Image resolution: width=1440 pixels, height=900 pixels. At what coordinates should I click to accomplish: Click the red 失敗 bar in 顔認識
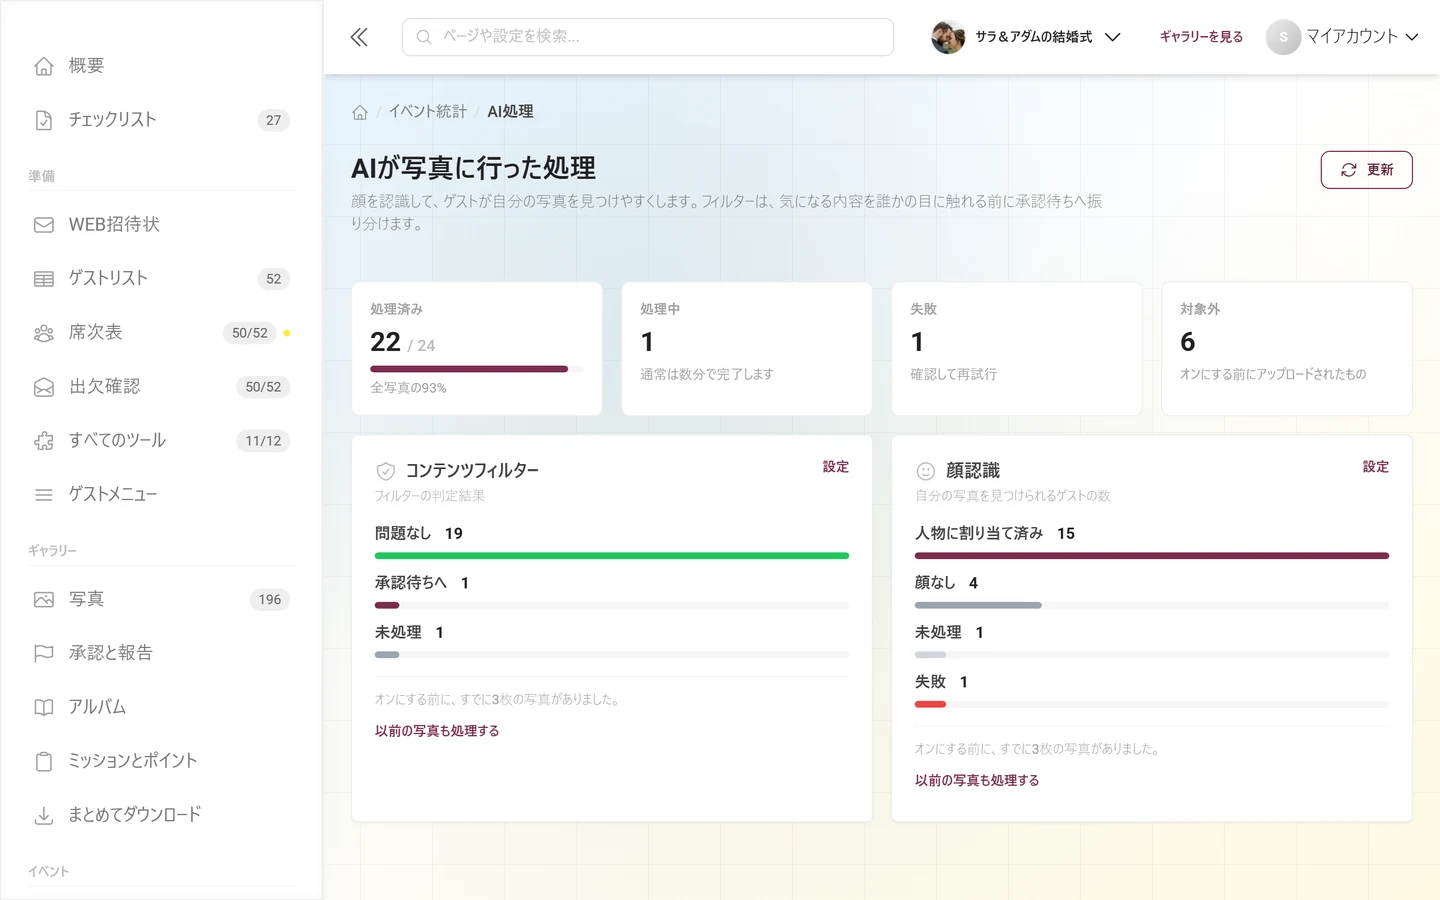tap(930, 705)
